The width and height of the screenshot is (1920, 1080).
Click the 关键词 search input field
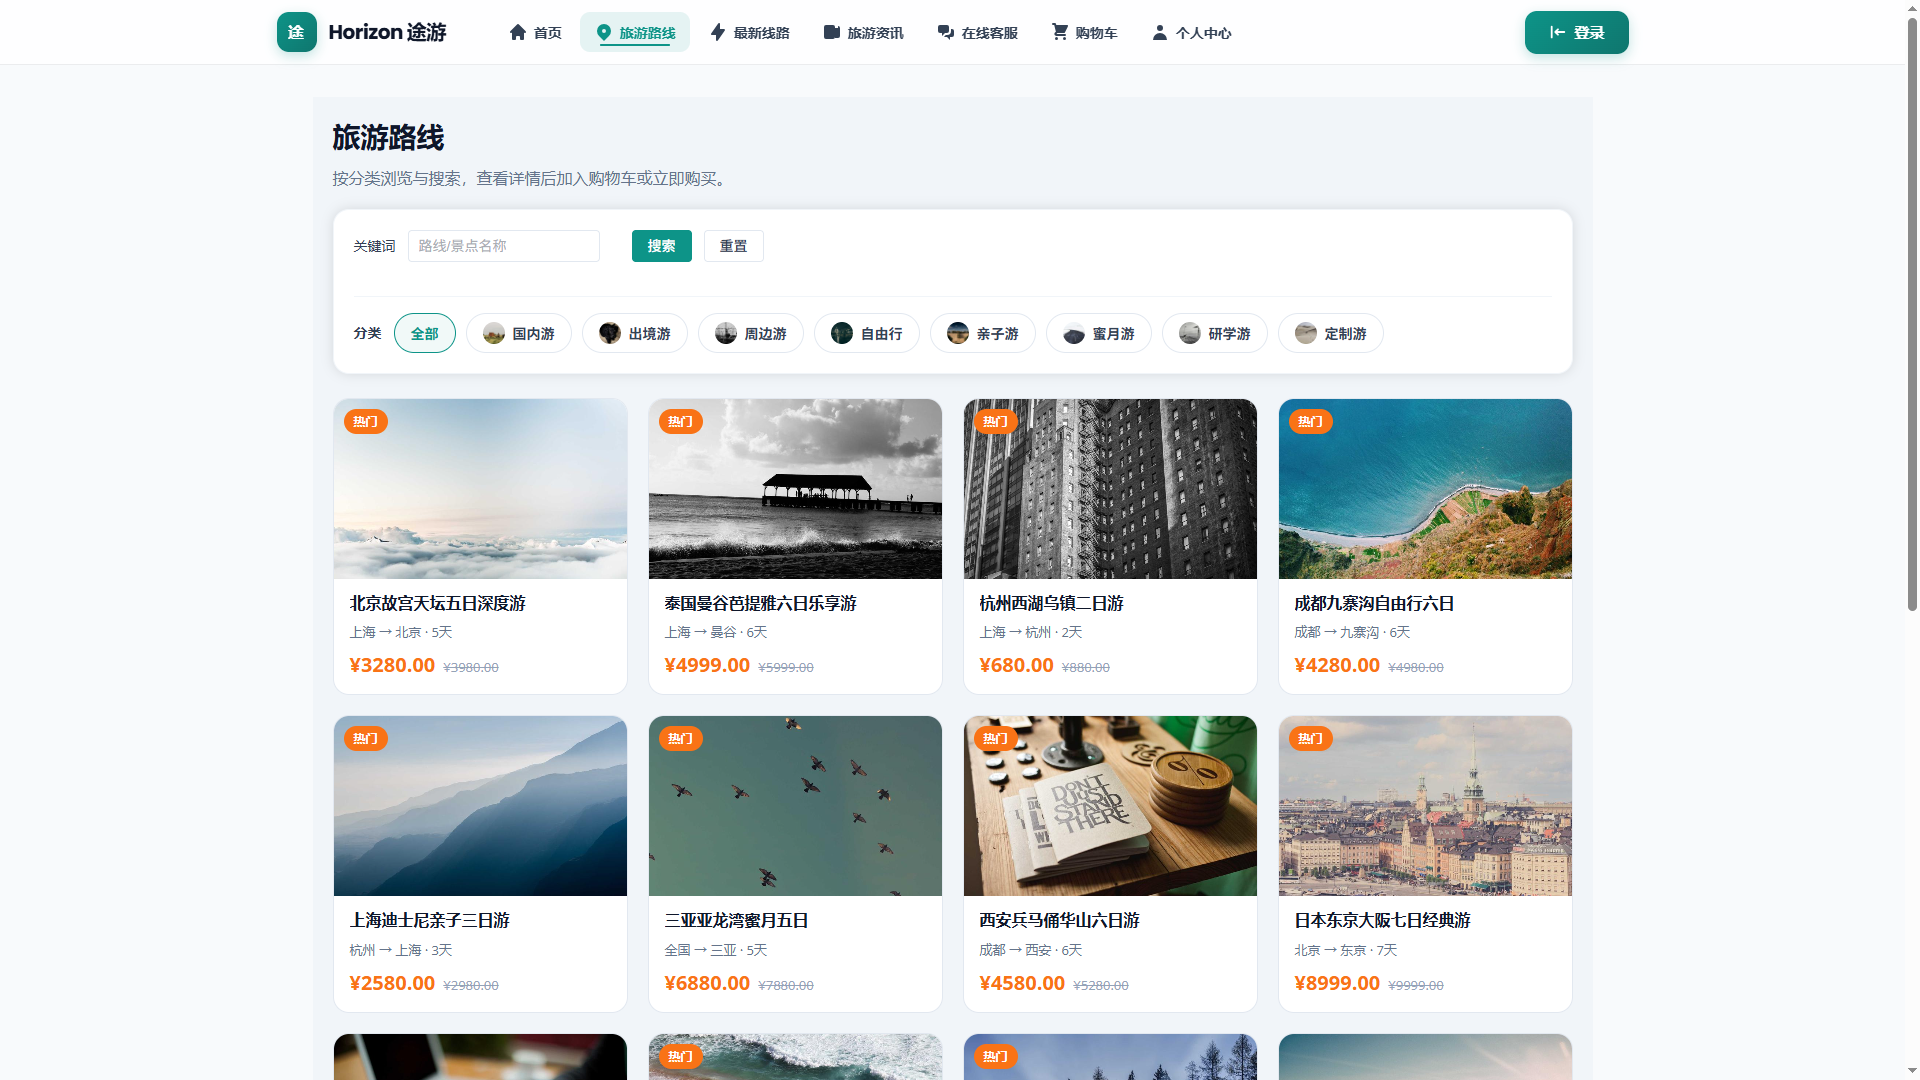click(x=503, y=246)
